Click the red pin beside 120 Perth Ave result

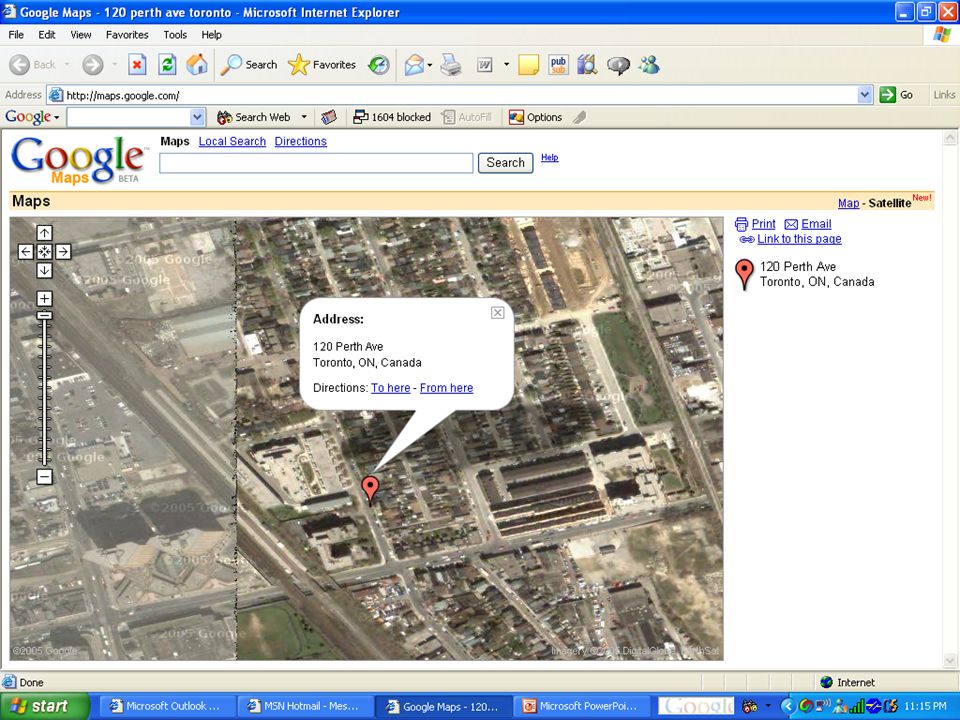point(744,274)
